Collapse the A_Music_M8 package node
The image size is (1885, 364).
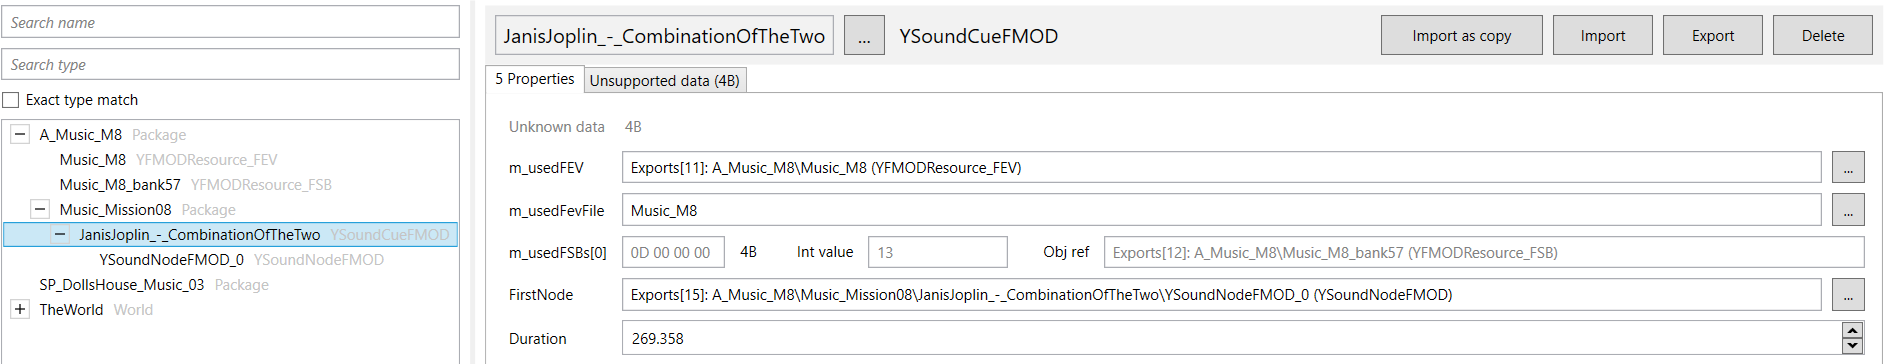pos(20,134)
